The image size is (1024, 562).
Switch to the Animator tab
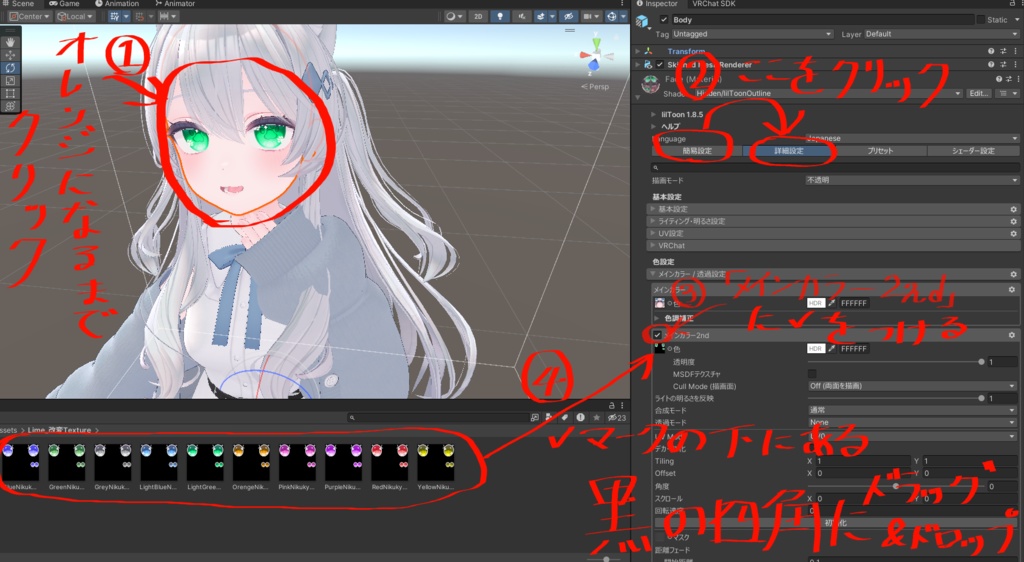pos(175,4)
